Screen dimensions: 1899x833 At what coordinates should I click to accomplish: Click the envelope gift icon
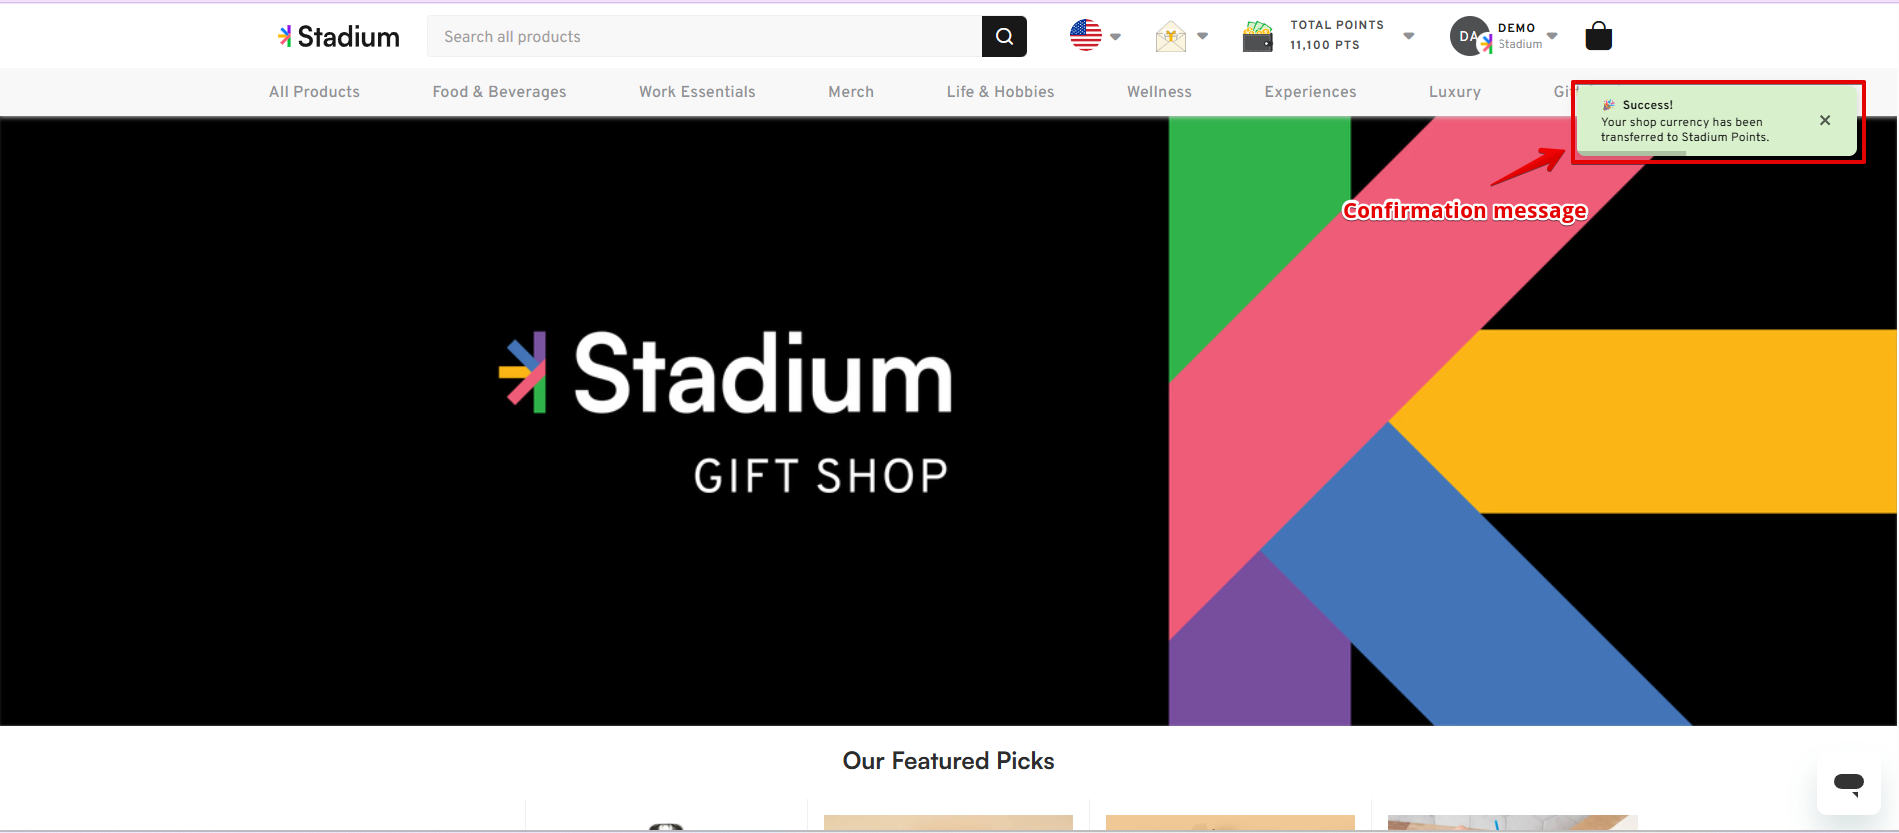(1170, 37)
